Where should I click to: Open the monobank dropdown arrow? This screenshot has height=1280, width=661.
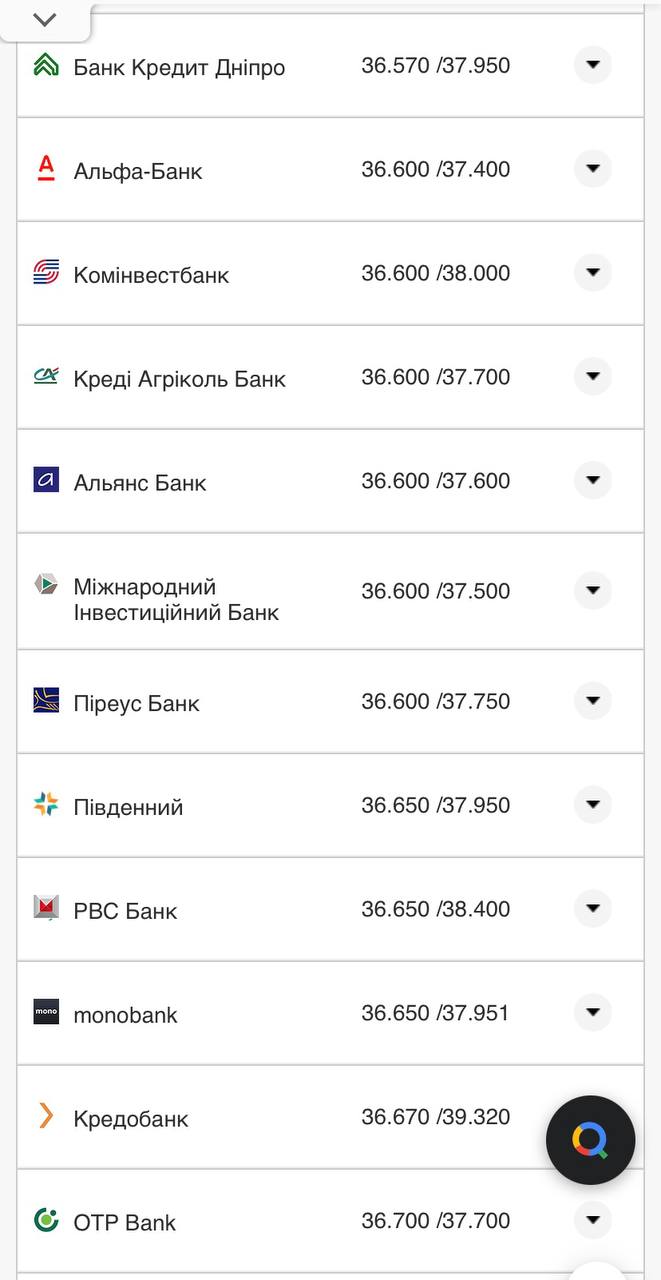click(x=592, y=1012)
